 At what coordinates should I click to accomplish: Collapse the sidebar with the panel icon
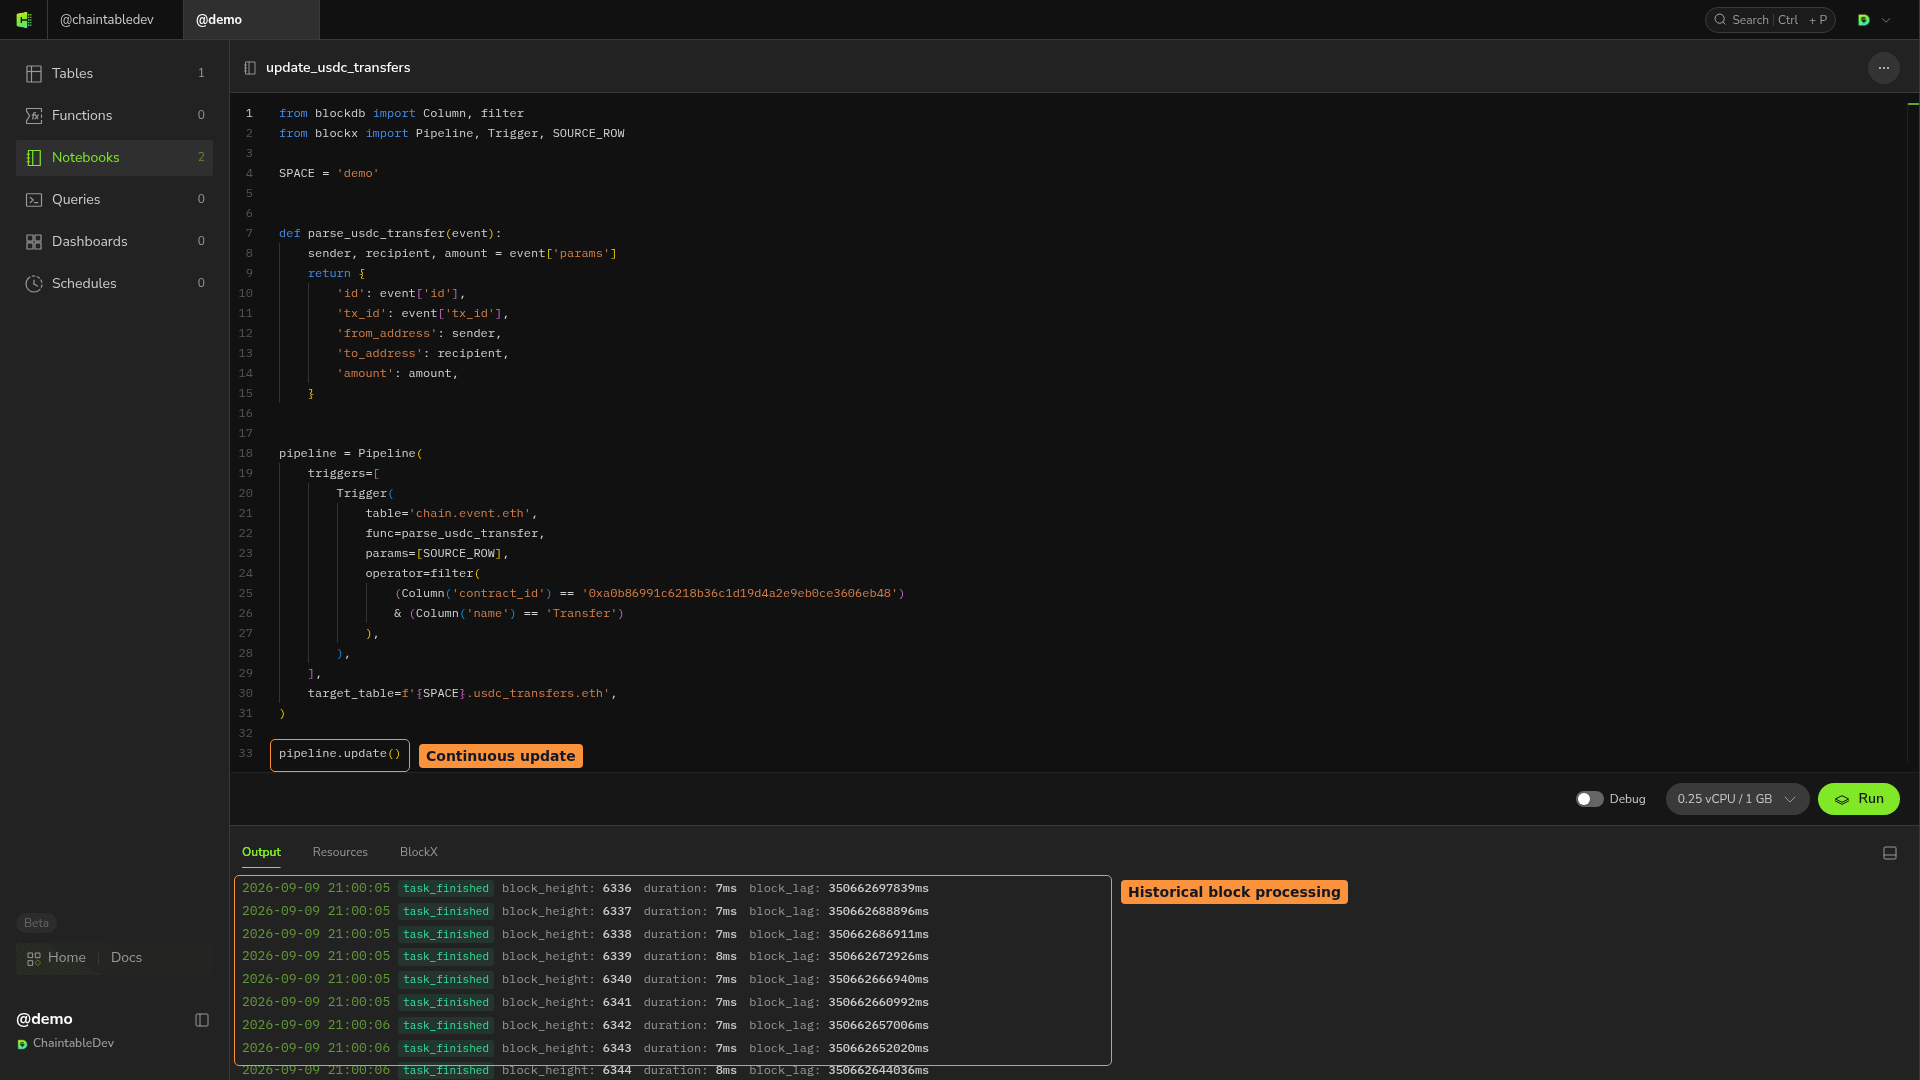click(202, 1020)
